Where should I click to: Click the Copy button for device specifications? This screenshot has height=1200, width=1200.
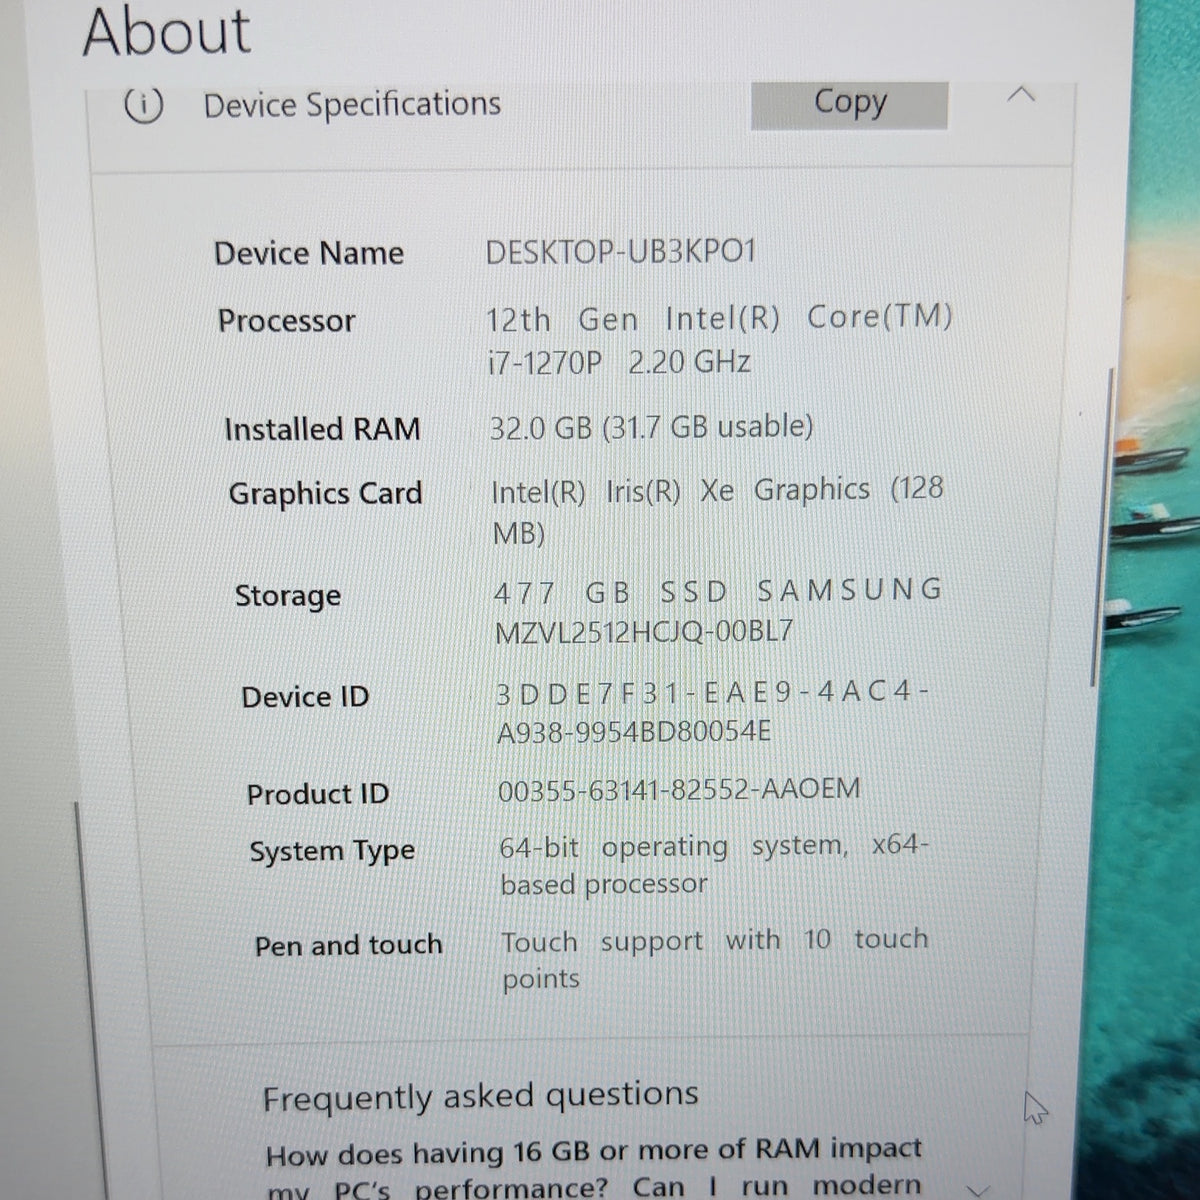pyautogui.click(x=849, y=103)
